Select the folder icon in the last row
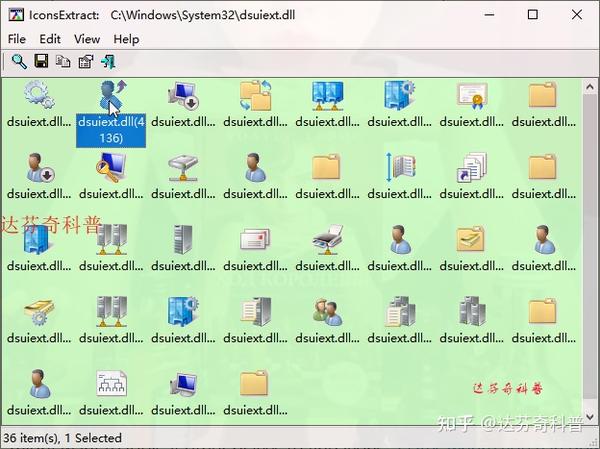This screenshot has width=600, height=449. tap(254, 383)
